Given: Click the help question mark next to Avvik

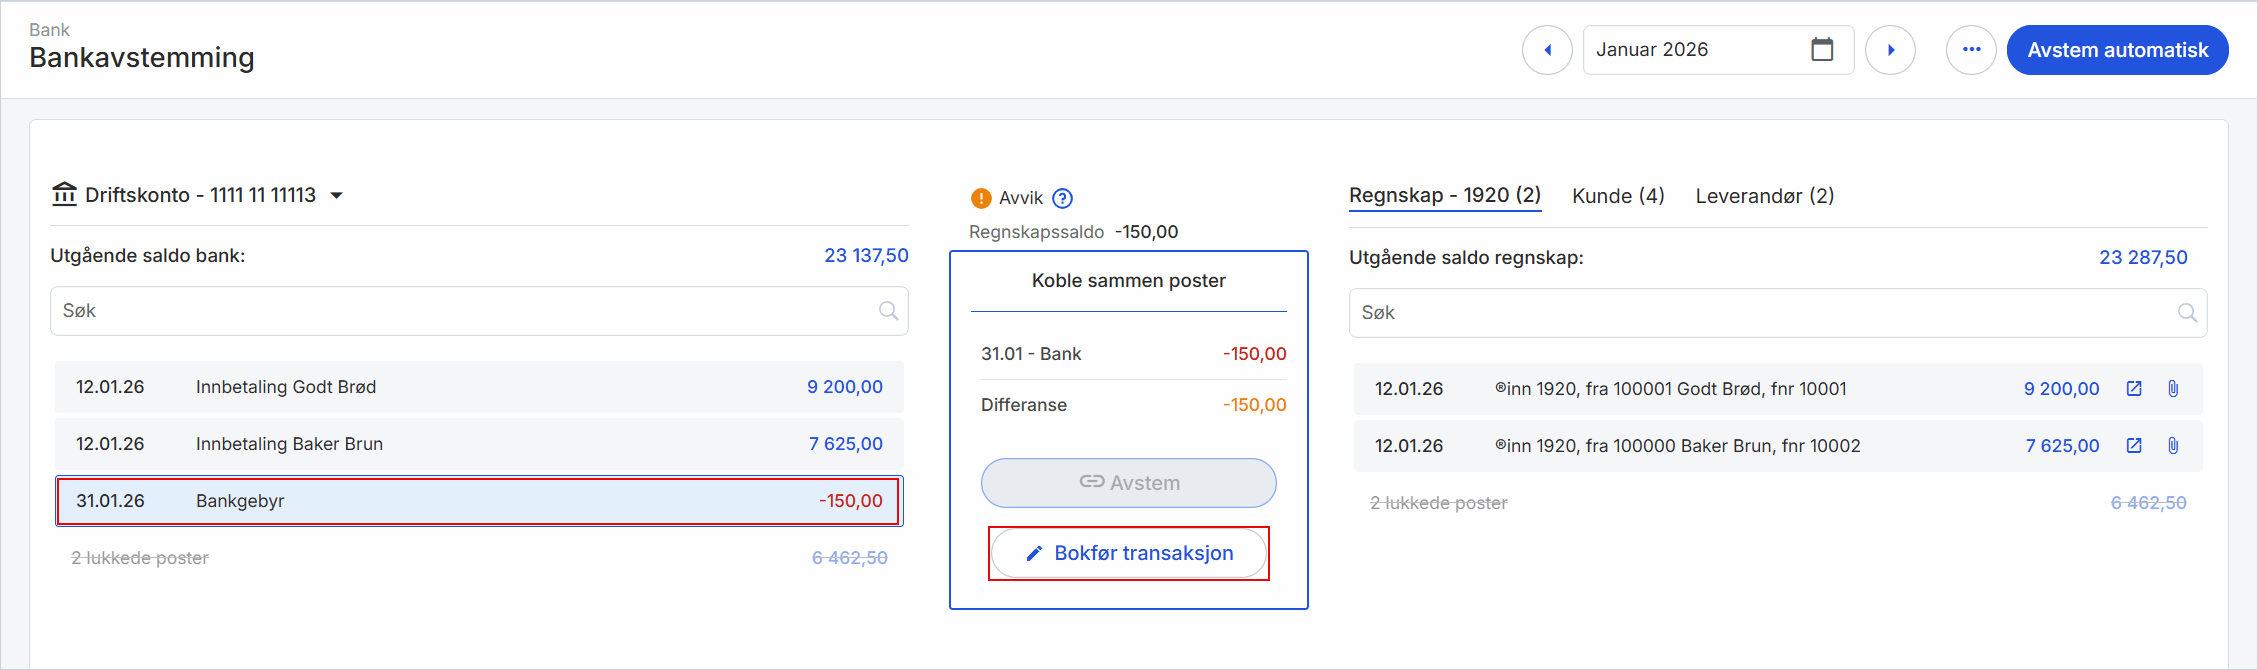Looking at the screenshot, I should [x=1063, y=197].
